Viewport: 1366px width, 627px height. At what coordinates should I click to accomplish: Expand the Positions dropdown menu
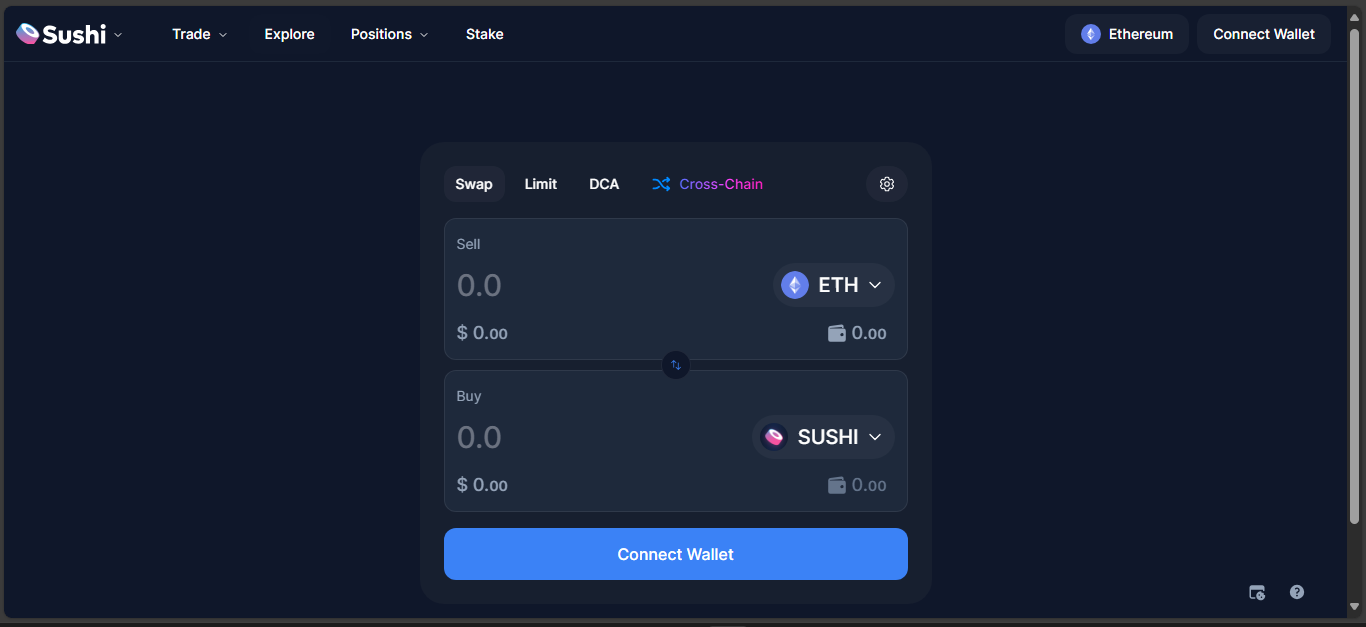pyautogui.click(x=389, y=34)
